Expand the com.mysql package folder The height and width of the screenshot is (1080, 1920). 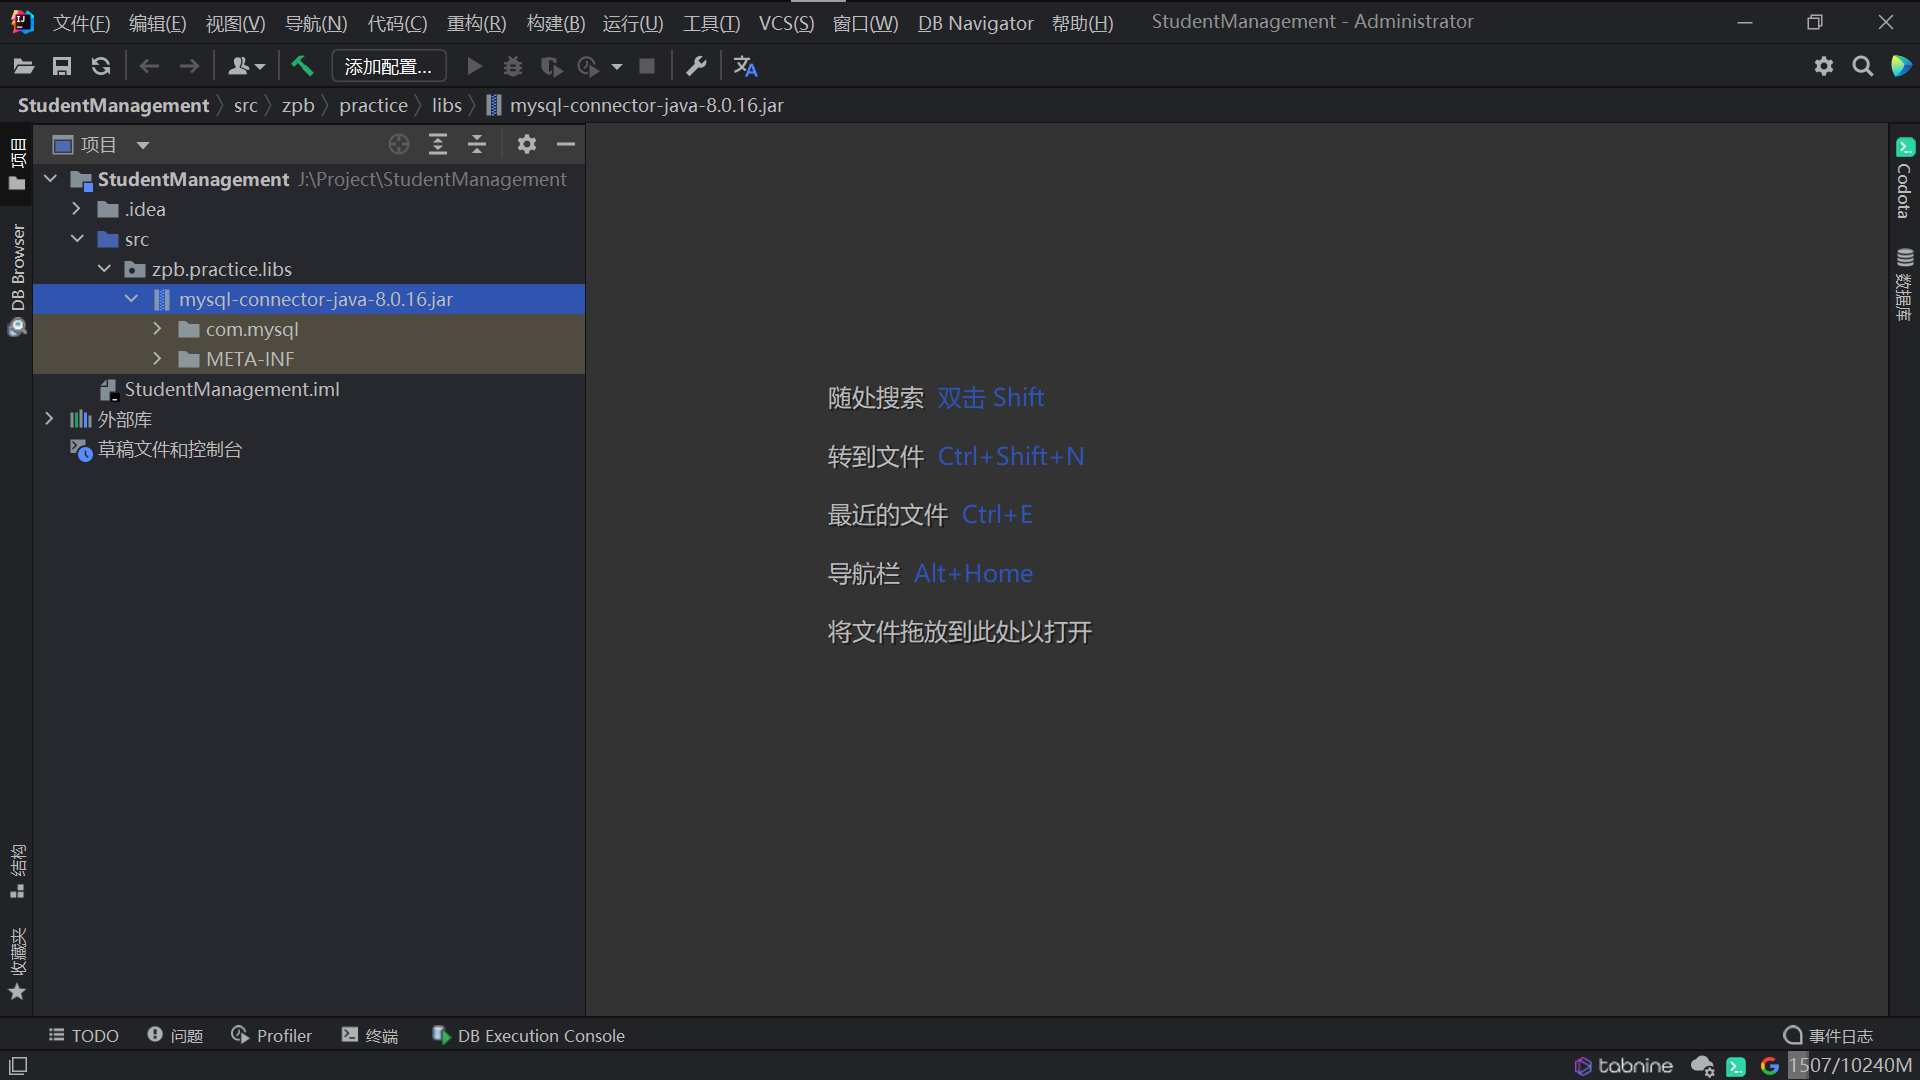tap(157, 329)
